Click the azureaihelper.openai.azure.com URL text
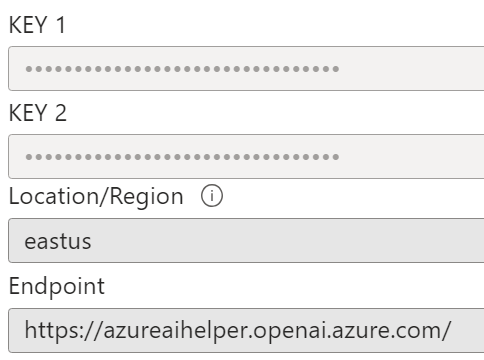Viewport: 484px width, 360px height. (277, 330)
